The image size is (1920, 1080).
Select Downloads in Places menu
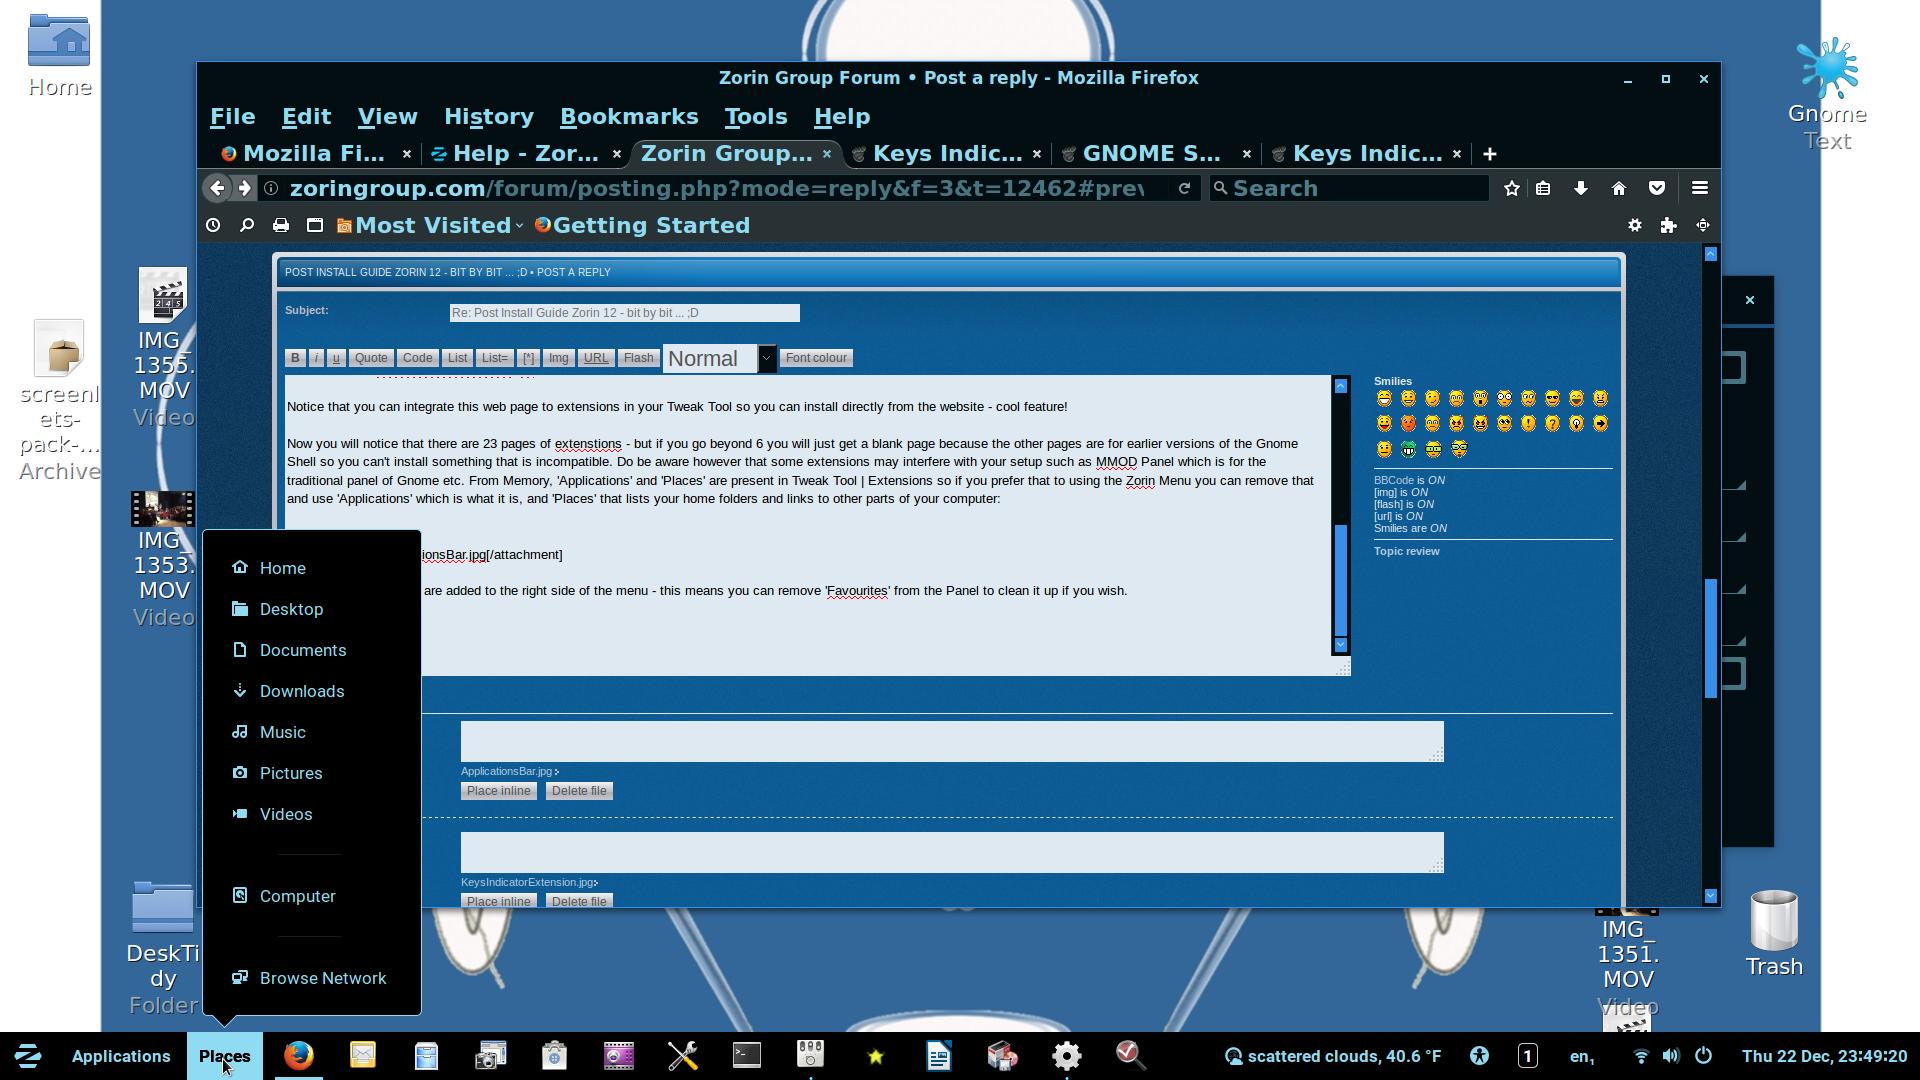click(x=301, y=691)
